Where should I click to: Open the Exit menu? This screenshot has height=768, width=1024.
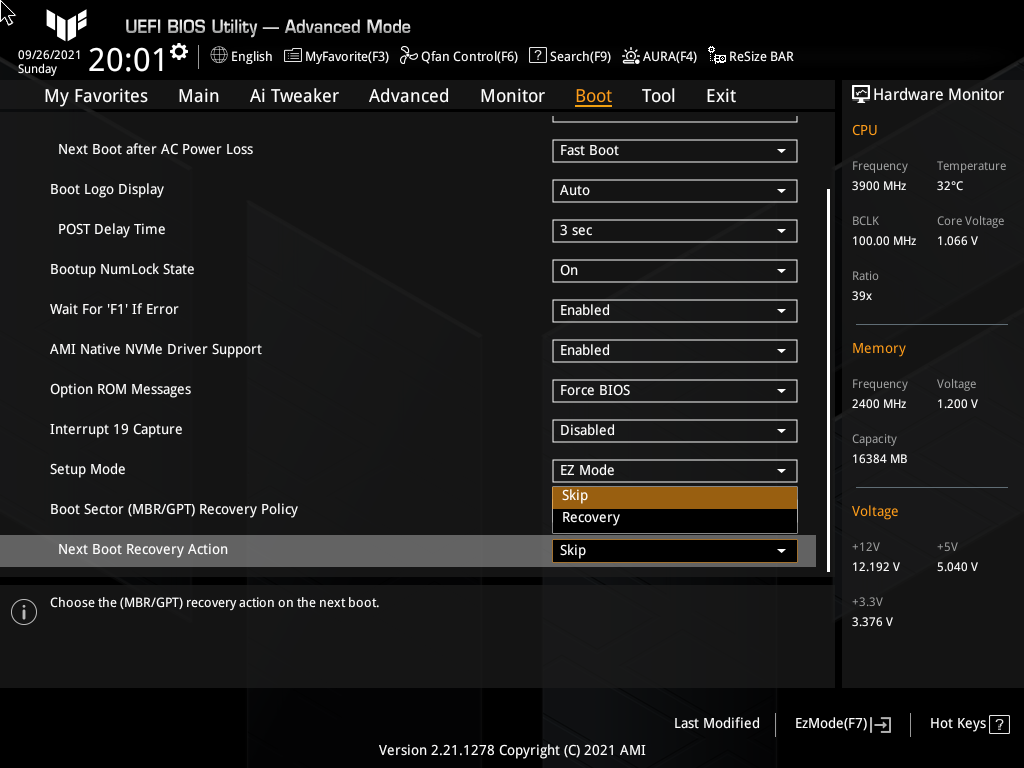click(720, 95)
